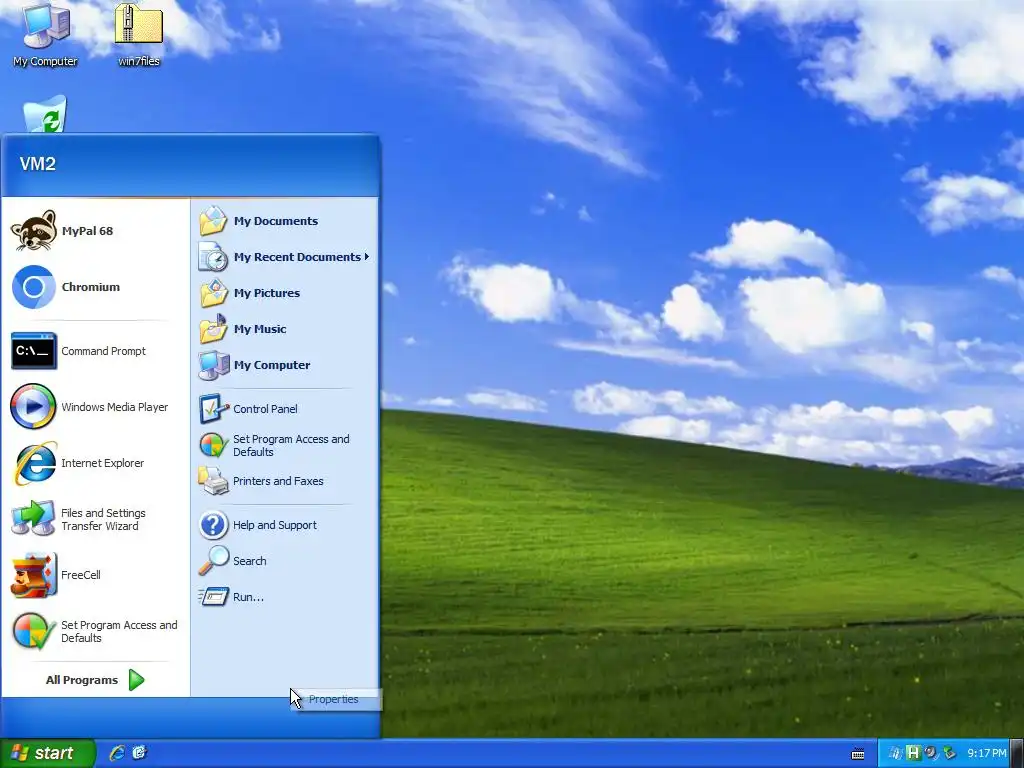Launch Windows Media Player icon

click(33, 406)
